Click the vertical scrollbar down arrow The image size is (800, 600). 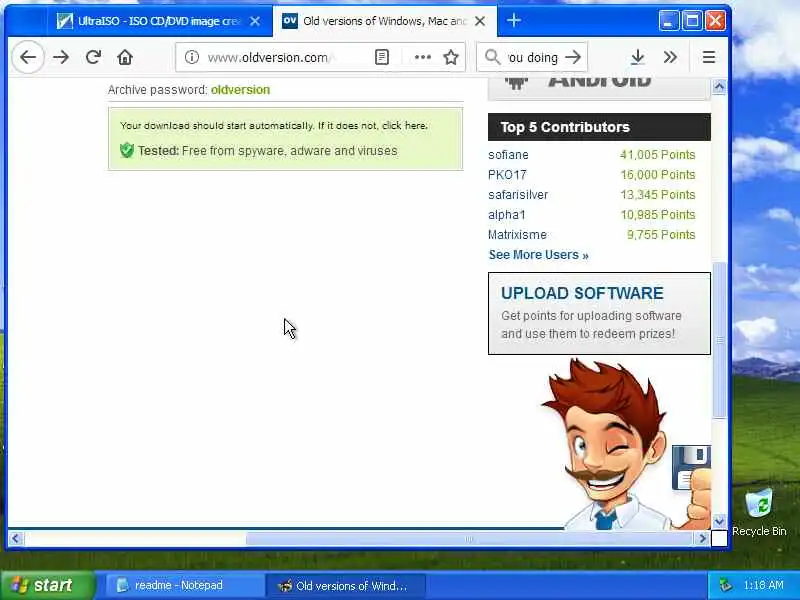pyautogui.click(x=719, y=521)
